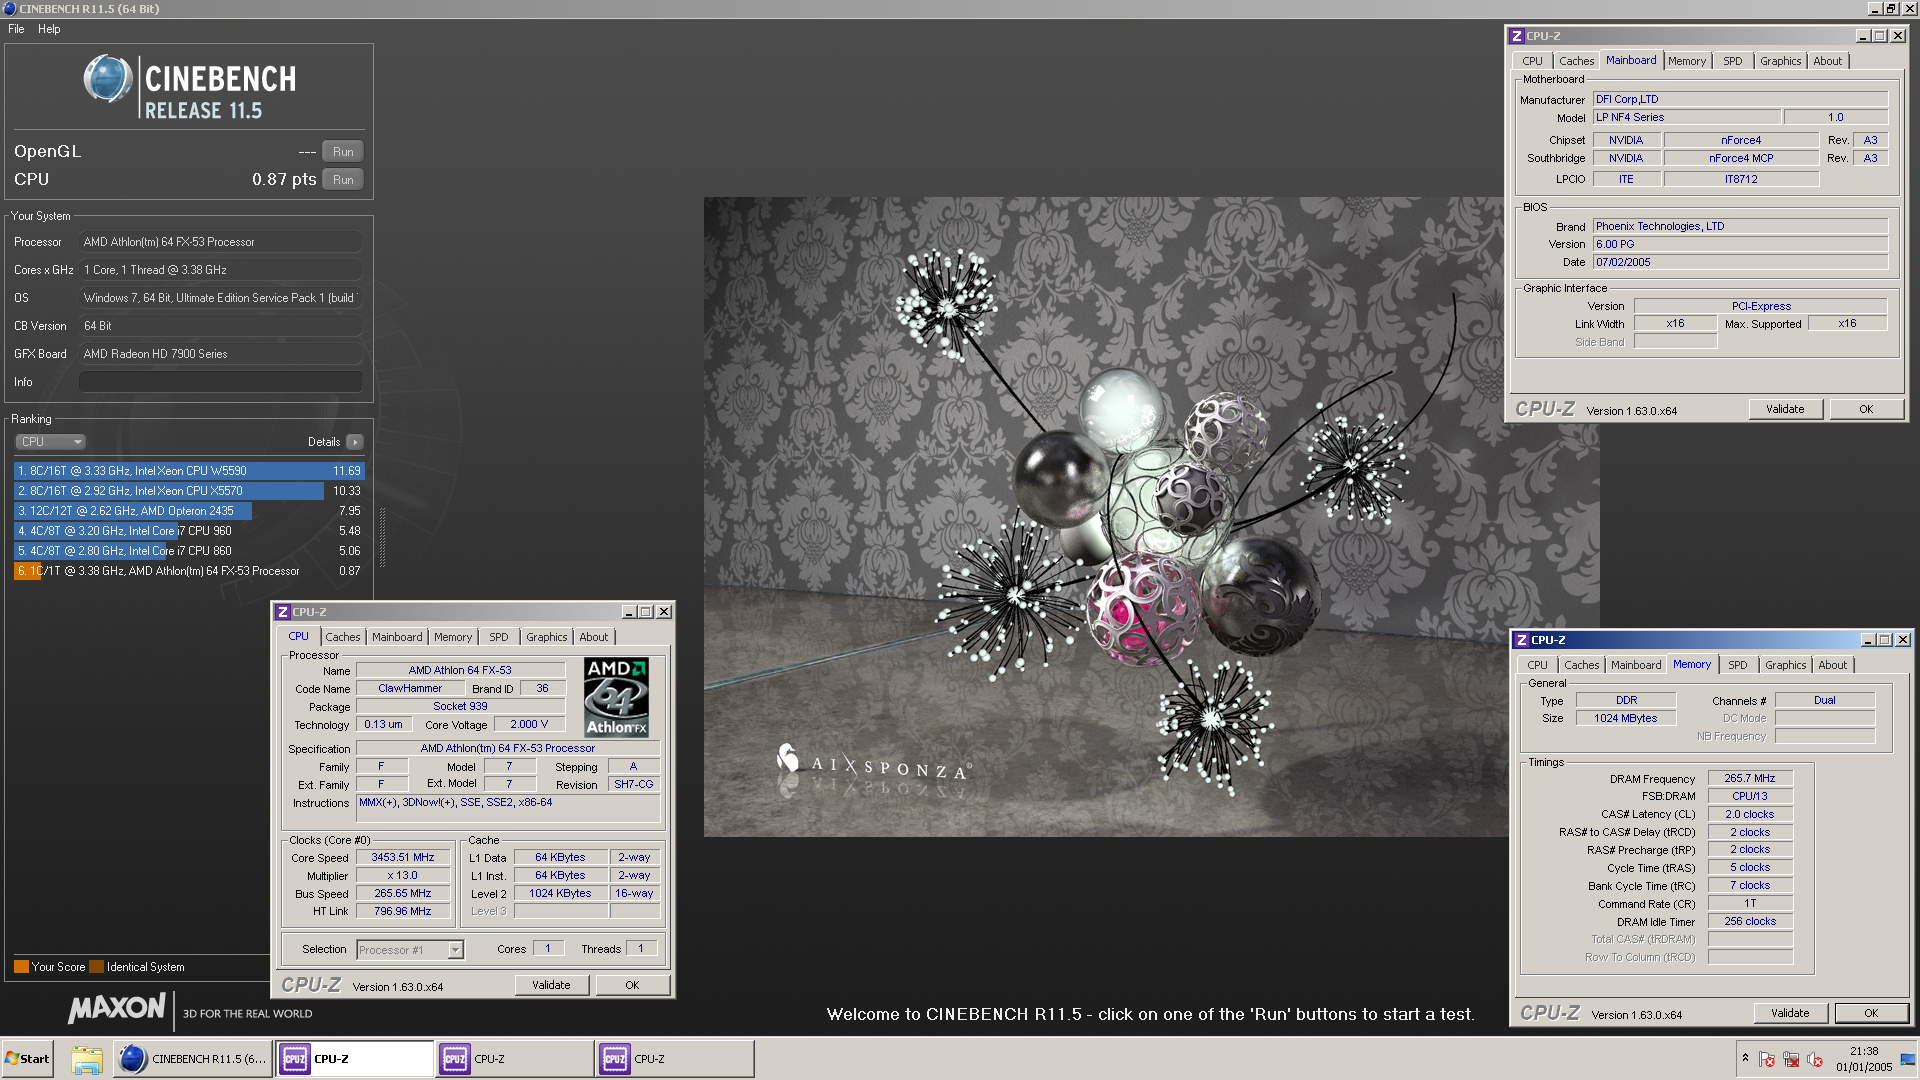Click the CAS# Latency value 2.0 clocks
Screen dimensions: 1920x1080
pos(1750,815)
